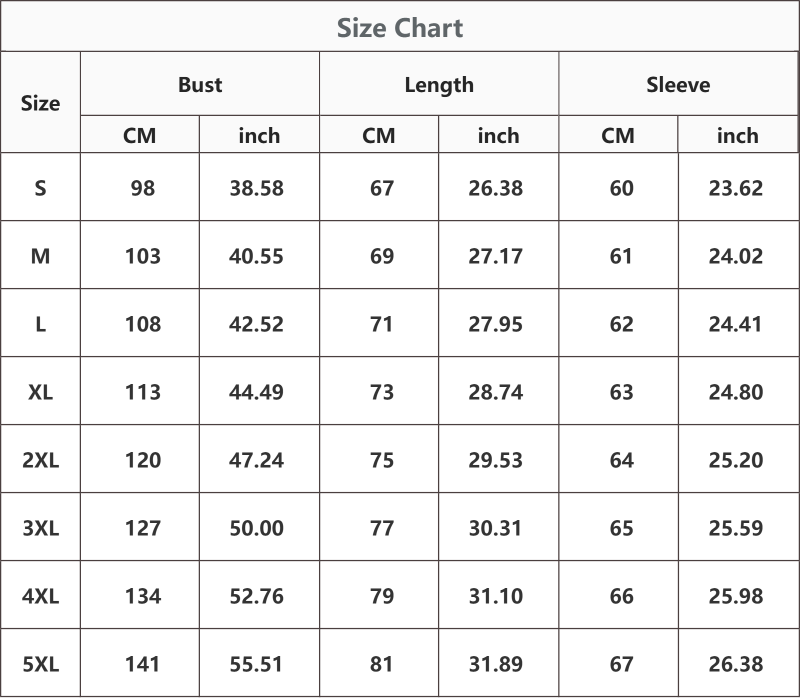800x698 pixels.
Task: Click the 5XL size row label
Action: [x=40, y=664]
